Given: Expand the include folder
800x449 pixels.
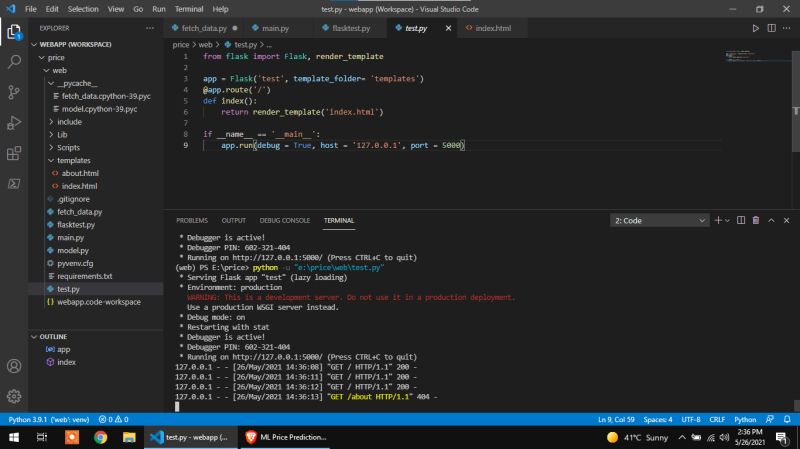Looking at the screenshot, I should [51, 122].
